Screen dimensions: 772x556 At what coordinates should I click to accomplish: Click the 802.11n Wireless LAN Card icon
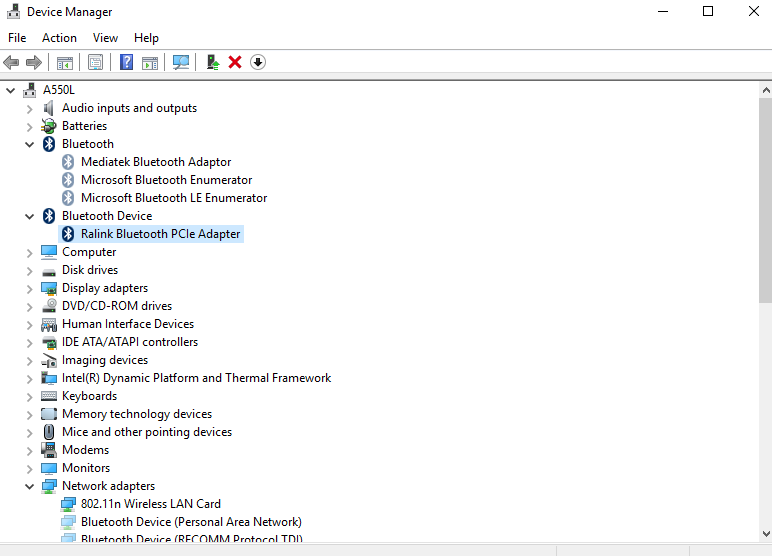68,504
